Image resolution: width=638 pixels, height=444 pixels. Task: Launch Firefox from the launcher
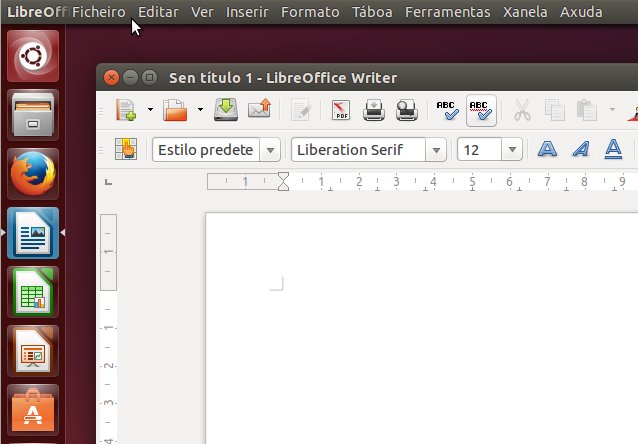tap(33, 174)
